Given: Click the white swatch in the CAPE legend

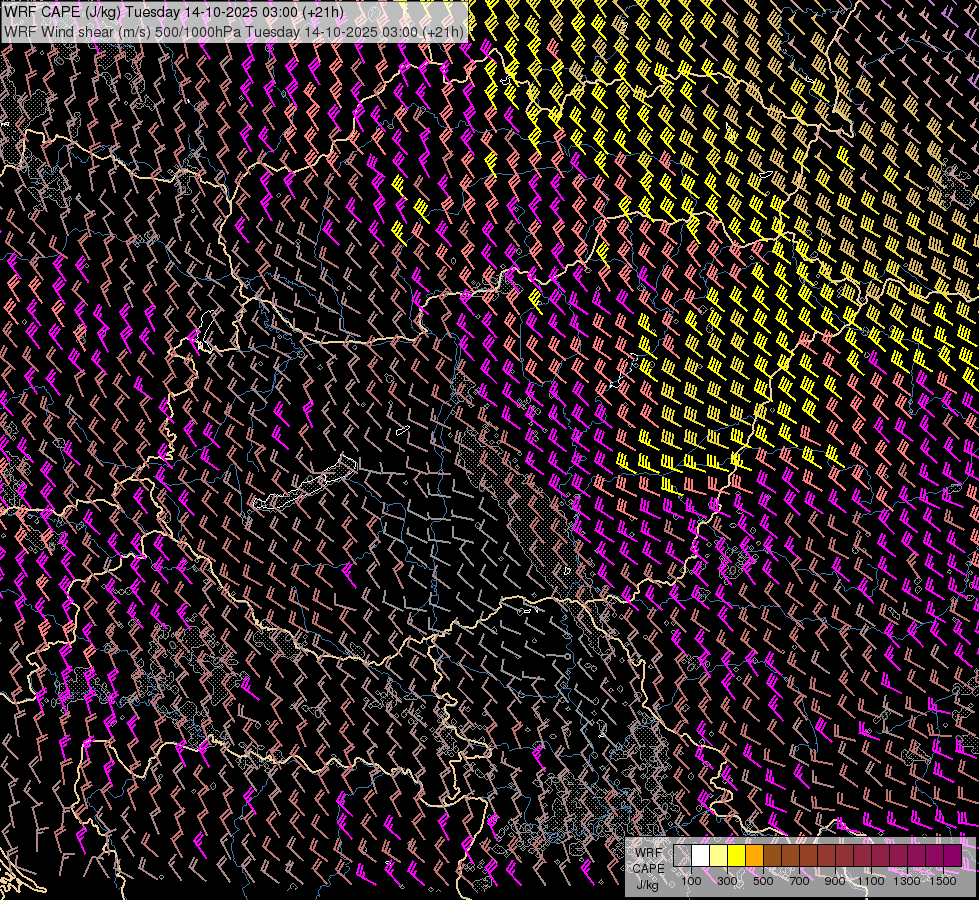Looking at the screenshot, I should tap(701, 857).
